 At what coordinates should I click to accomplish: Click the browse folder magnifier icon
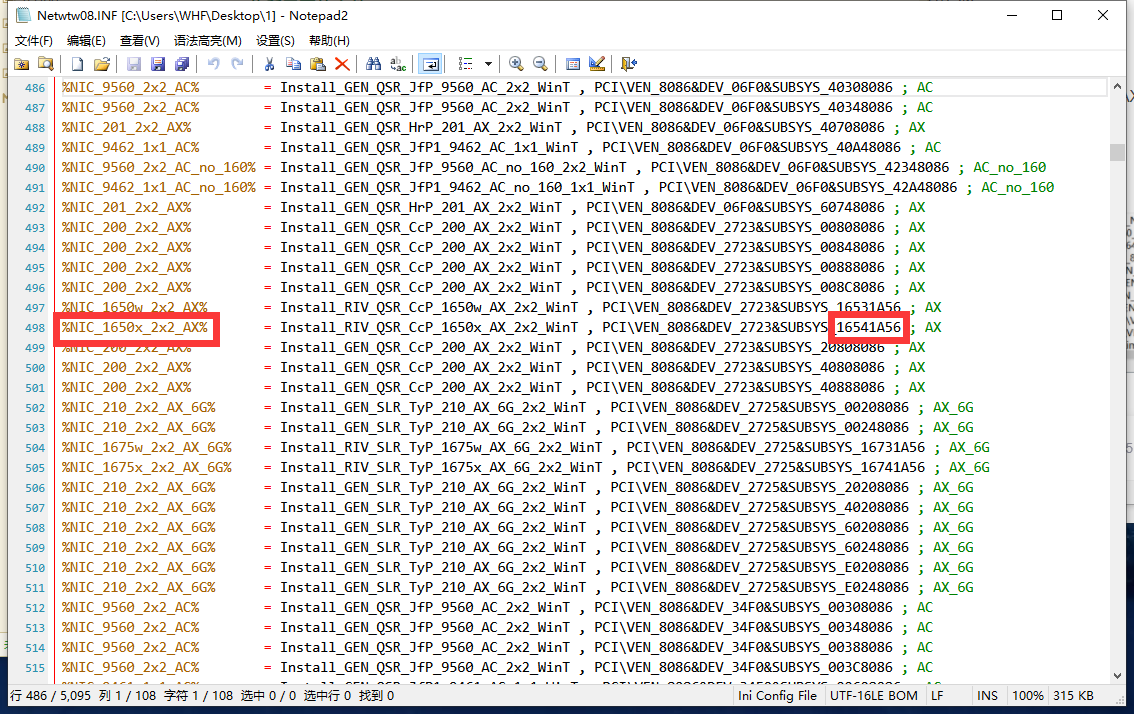click(46, 64)
